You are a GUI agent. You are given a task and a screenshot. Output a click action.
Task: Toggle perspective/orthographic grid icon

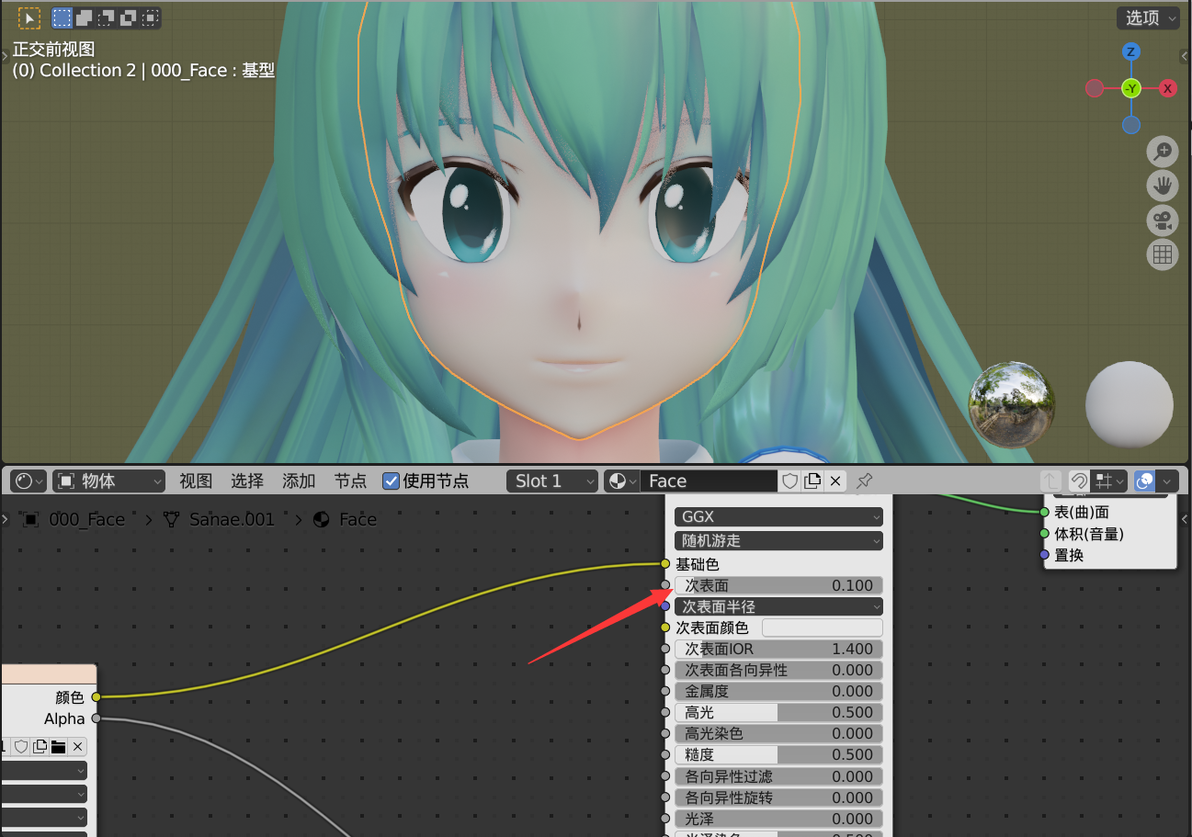point(1162,255)
